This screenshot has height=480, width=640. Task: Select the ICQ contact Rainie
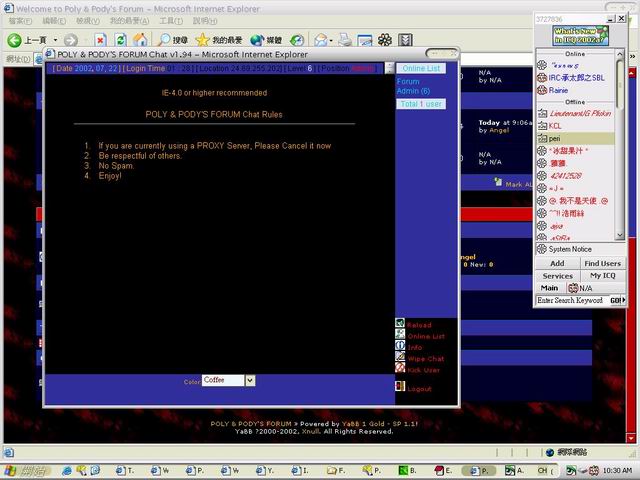pyautogui.click(x=558, y=90)
